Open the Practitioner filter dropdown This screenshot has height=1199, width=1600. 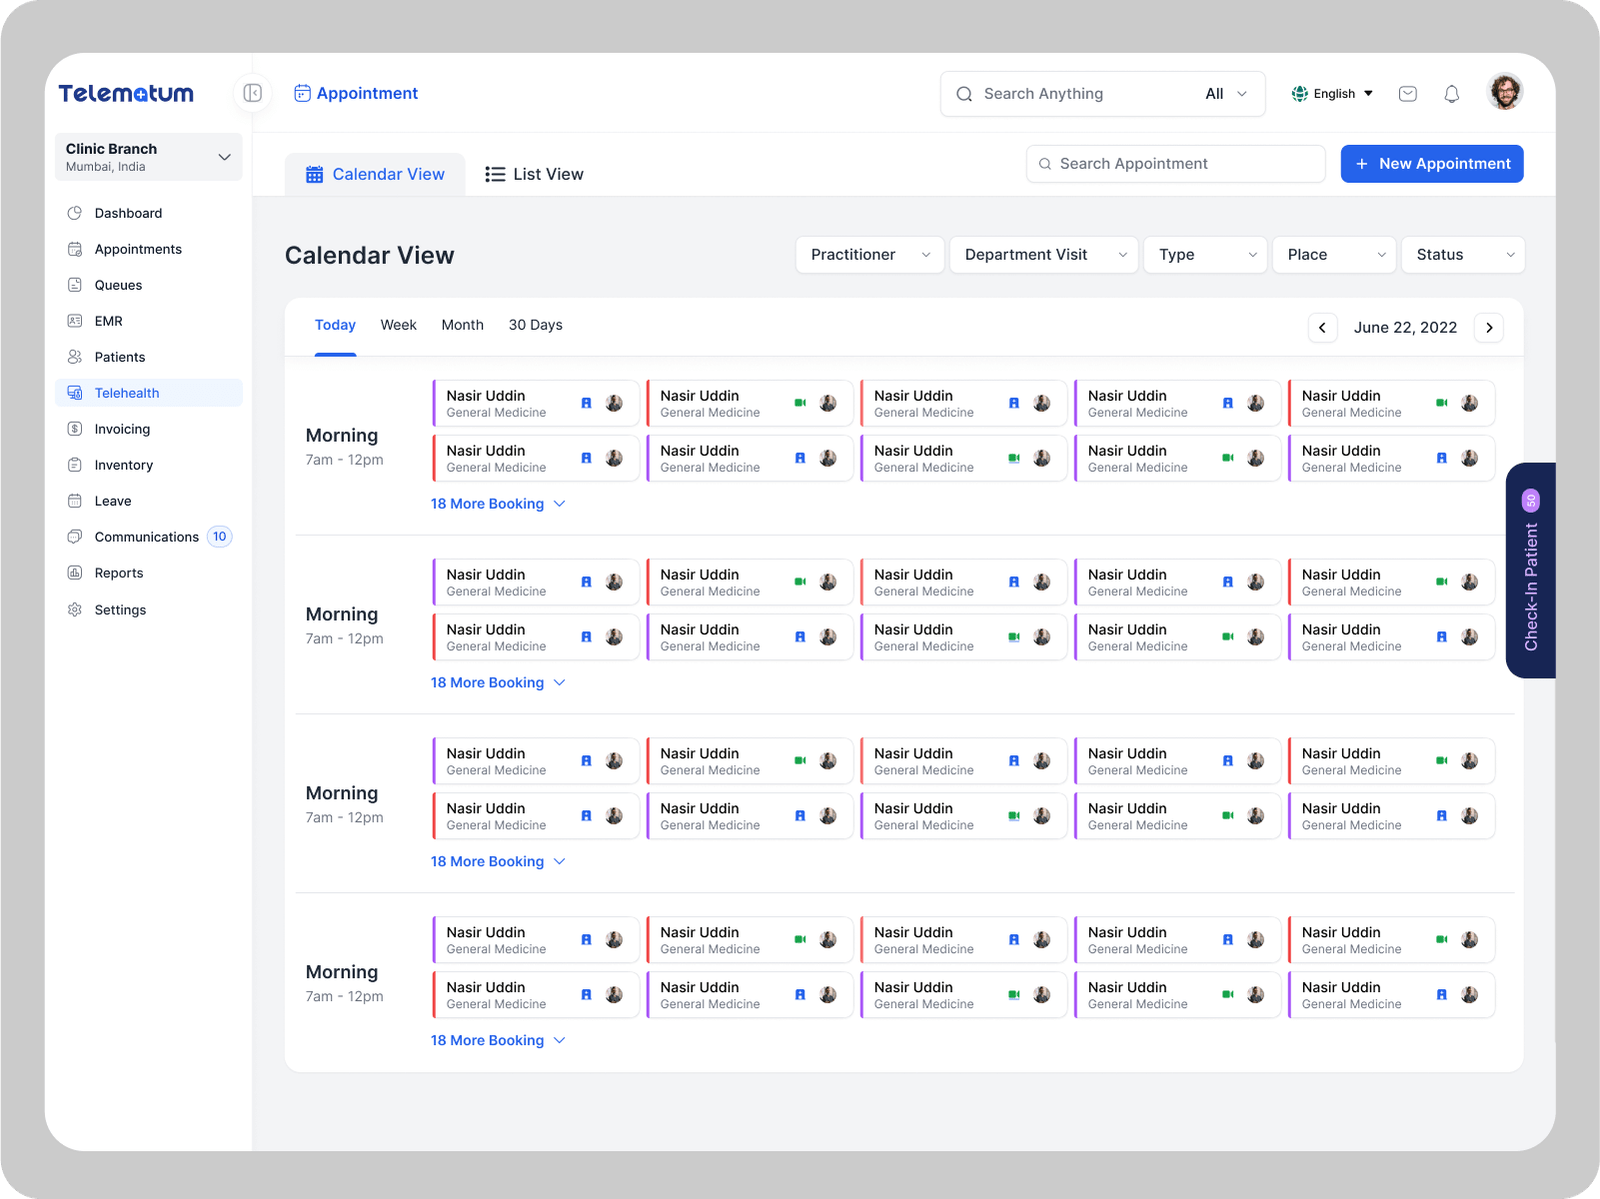869,255
